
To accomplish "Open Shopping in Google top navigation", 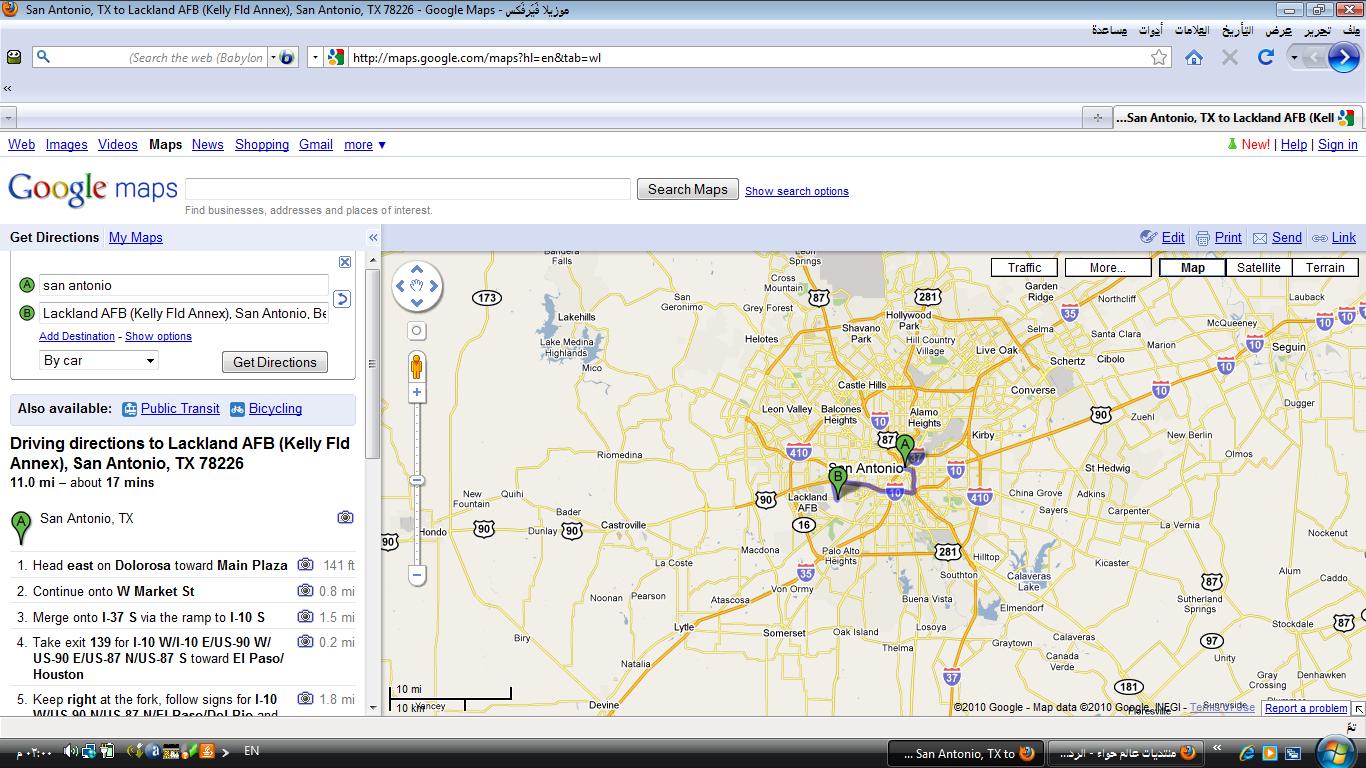I will (262, 145).
